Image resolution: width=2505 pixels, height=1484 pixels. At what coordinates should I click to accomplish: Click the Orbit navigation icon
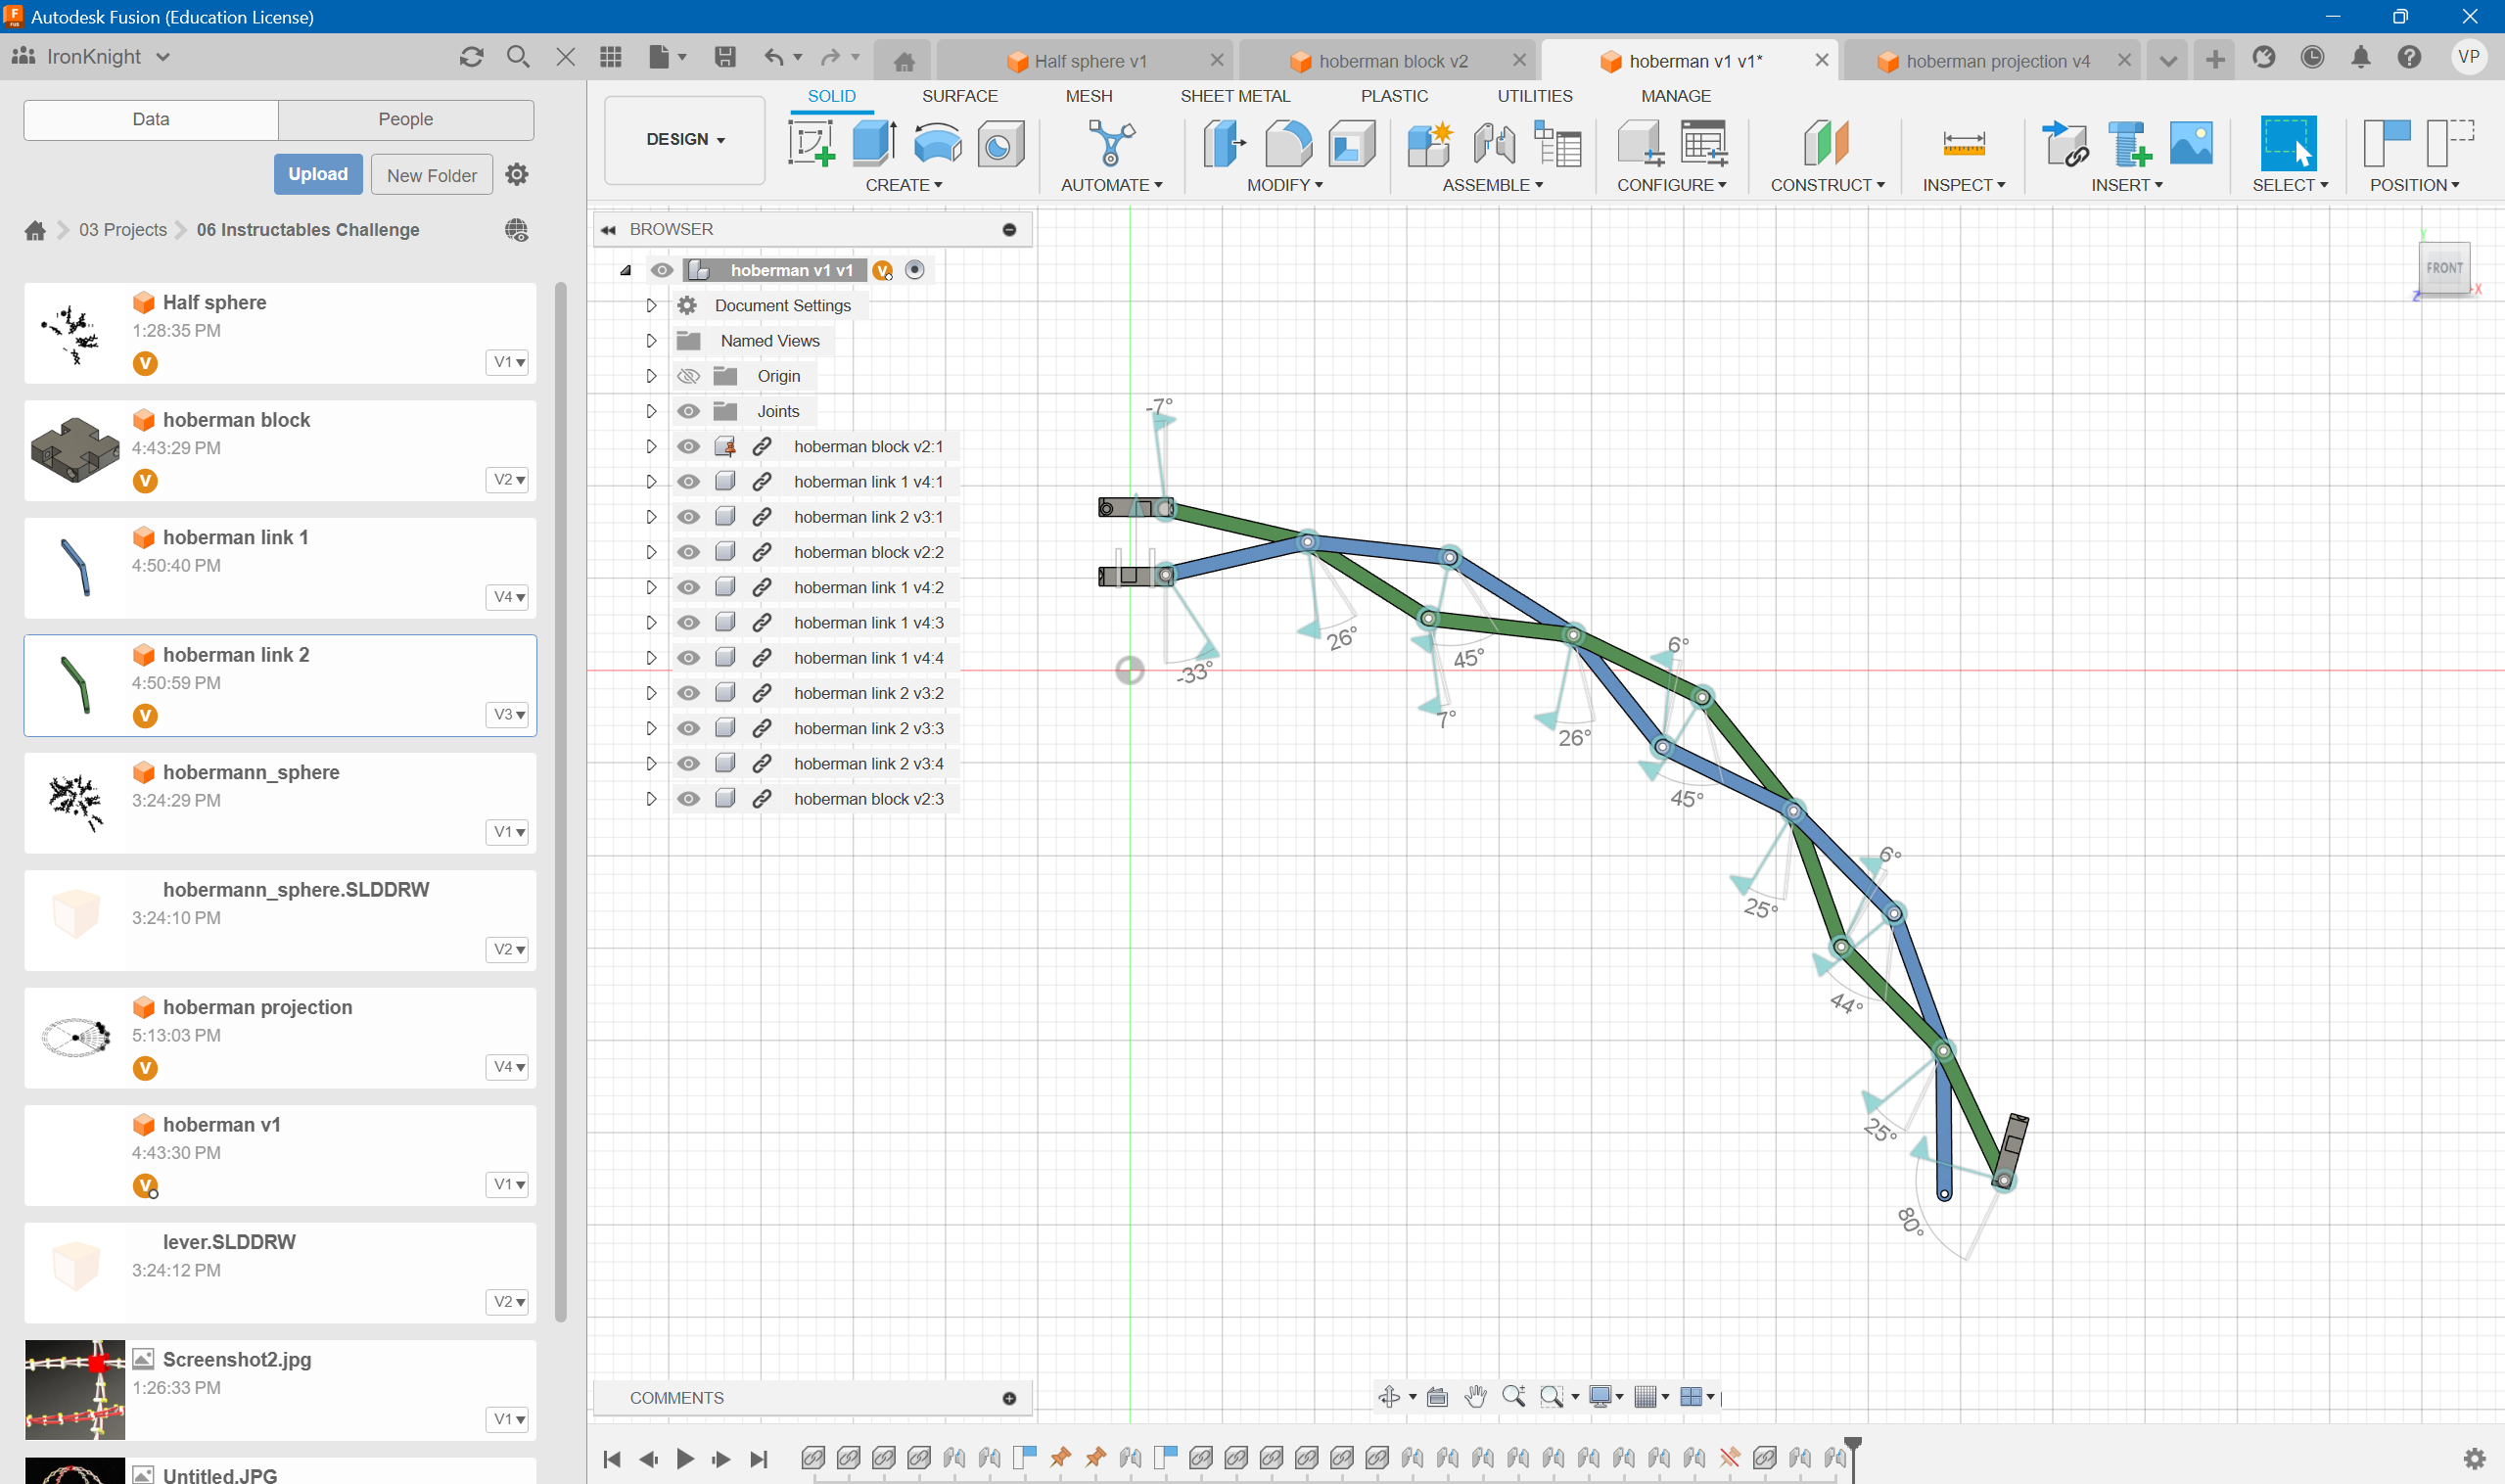tap(1389, 1397)
